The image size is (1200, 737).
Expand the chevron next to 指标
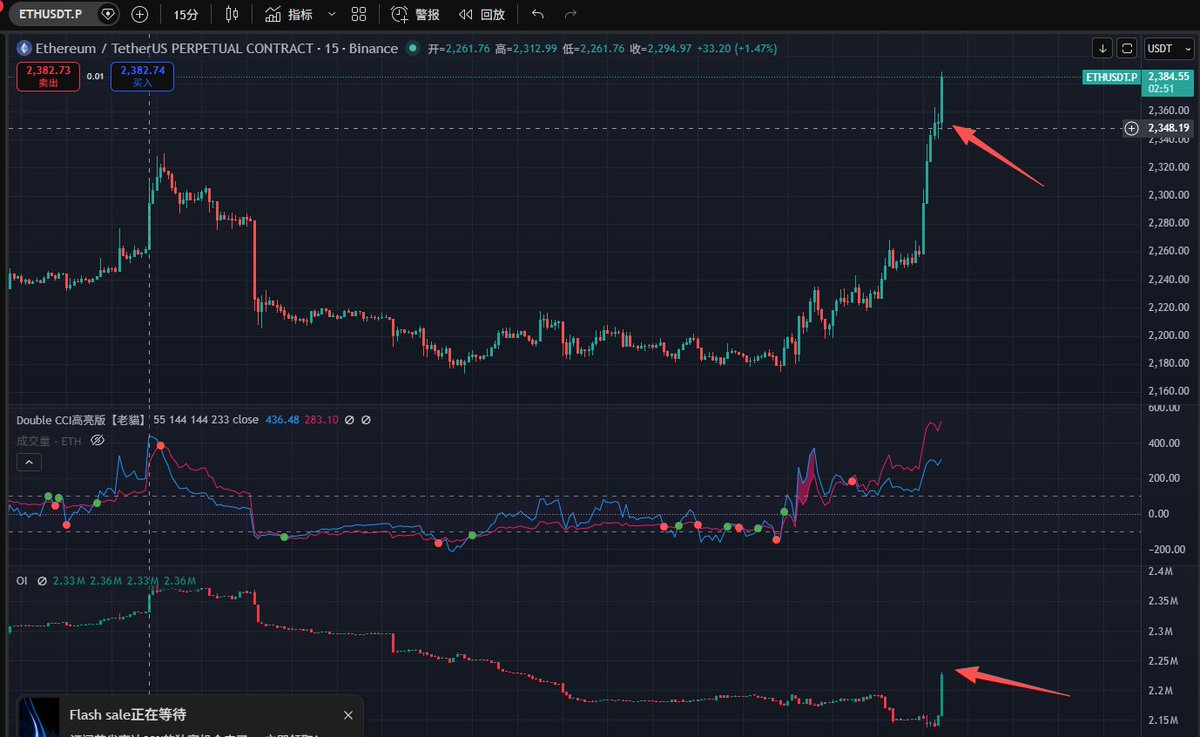pos(332,14)
